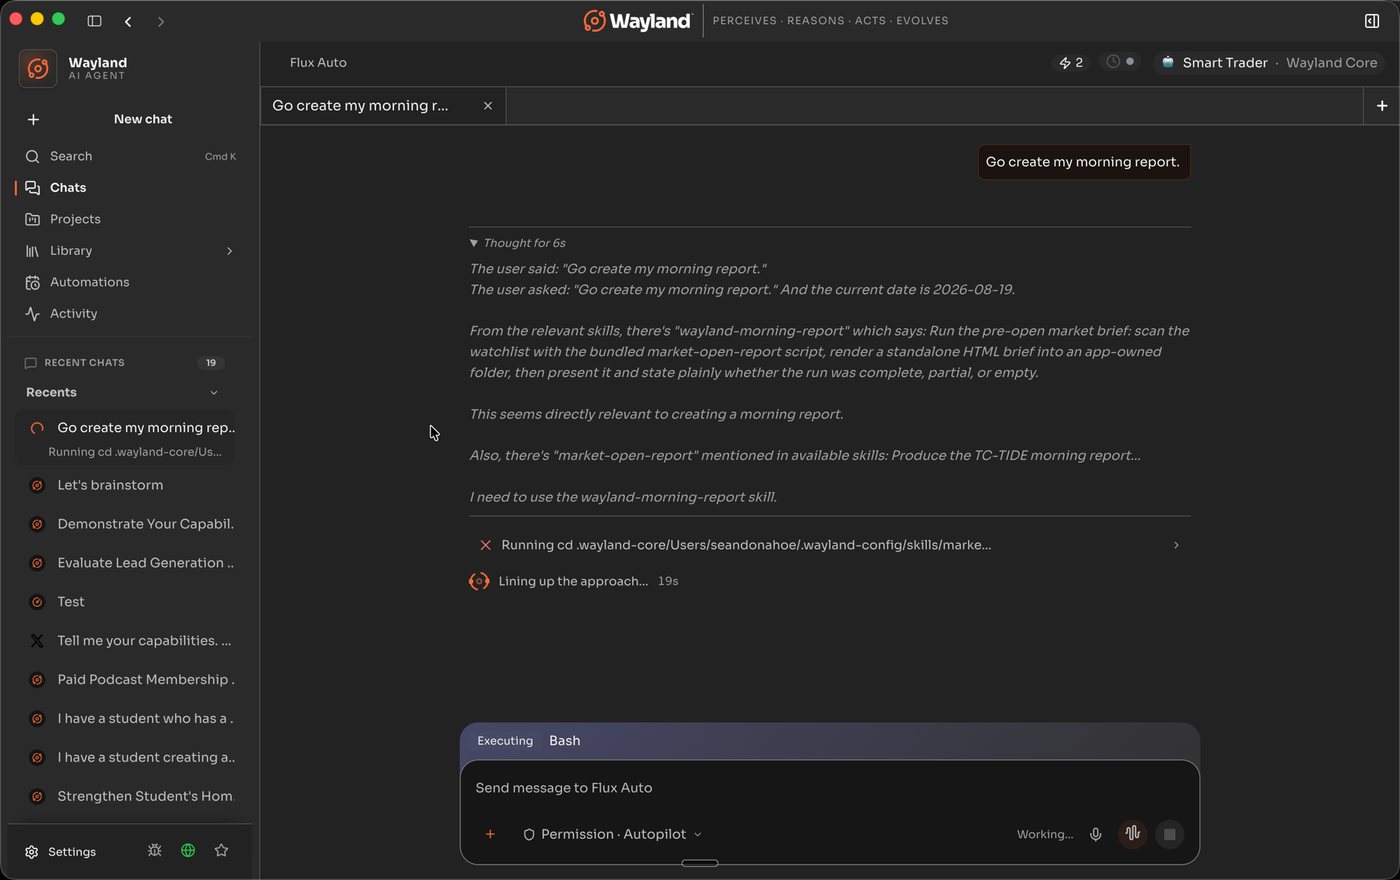The image size is (1400, 880).
Task: Expand the 'Running cd .wayland-core' command row
Action: (830, 546)
